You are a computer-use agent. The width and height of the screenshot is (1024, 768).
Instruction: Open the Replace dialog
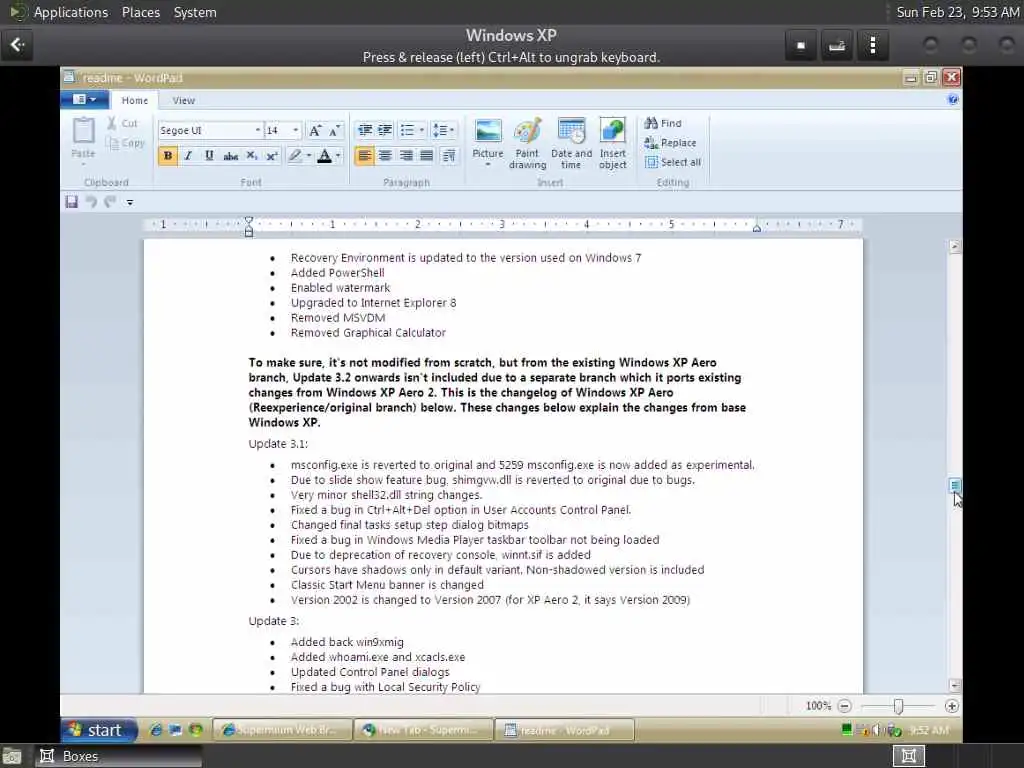click(x=670, y=142)
